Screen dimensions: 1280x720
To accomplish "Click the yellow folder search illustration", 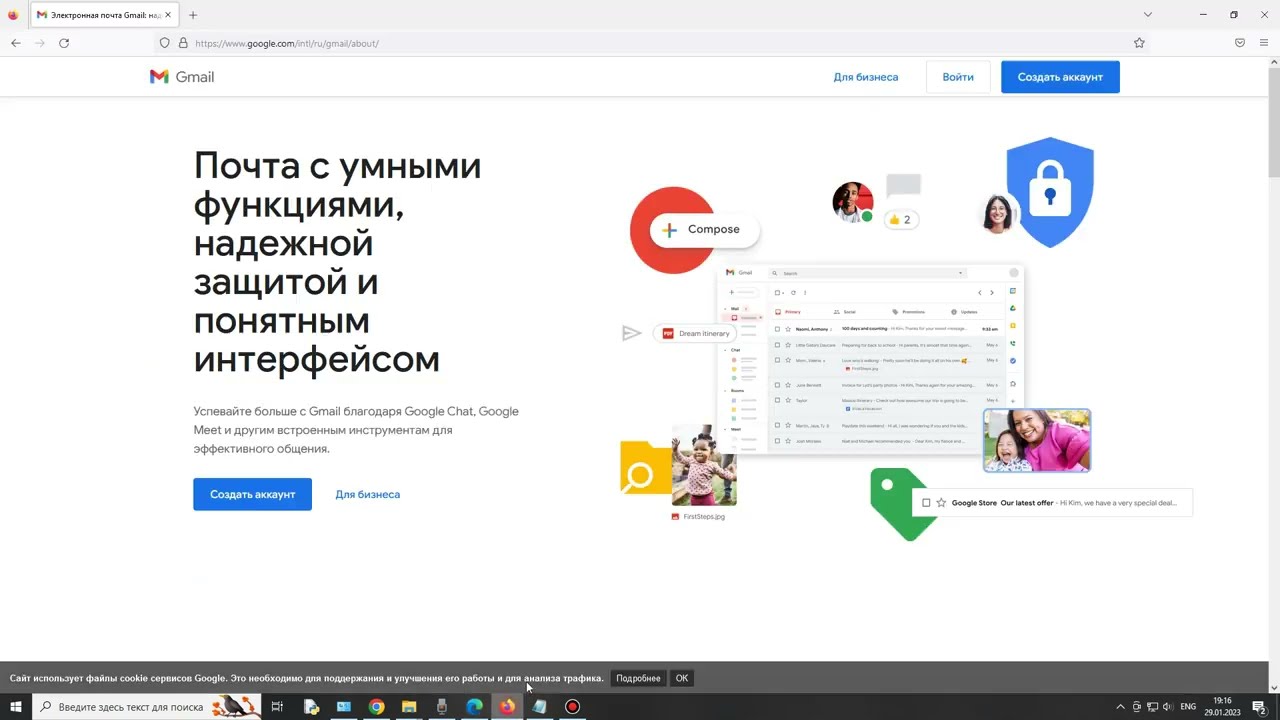I will click(646, 468).
